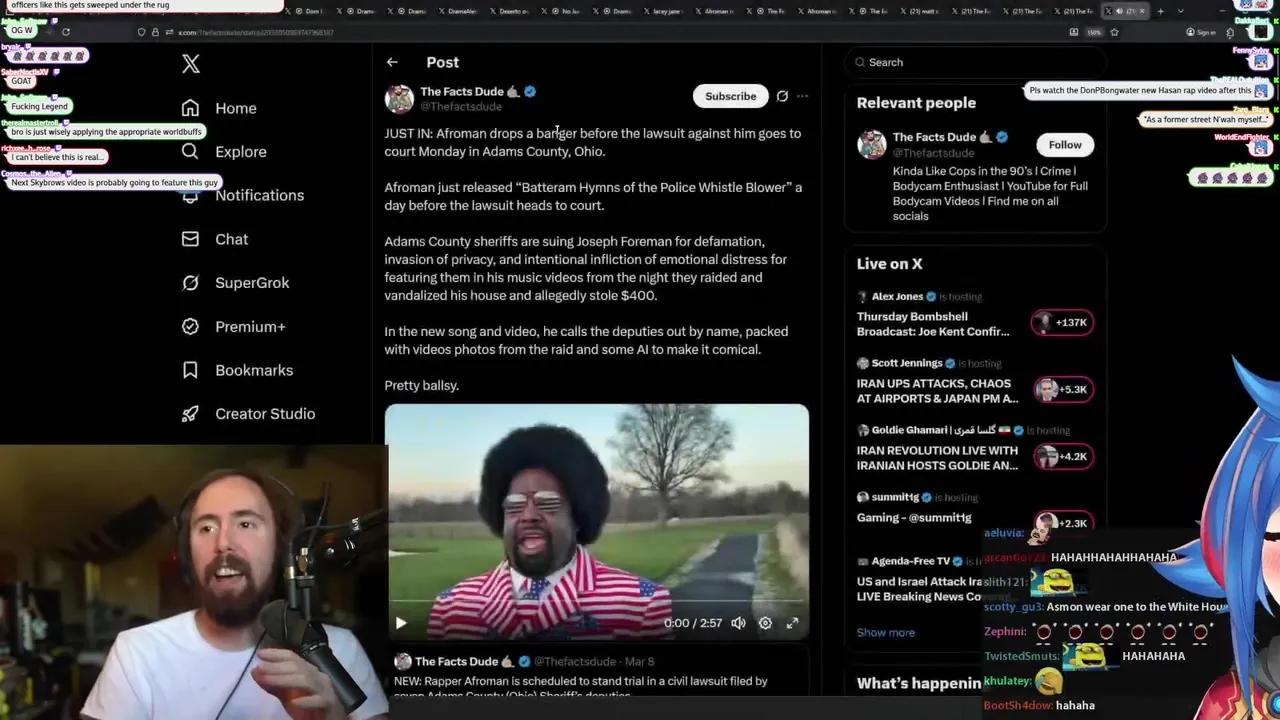Open post's three-dot more menu
Image resolution: width=1280 pixels, height=720 pixels.
(x=802, y=96)
